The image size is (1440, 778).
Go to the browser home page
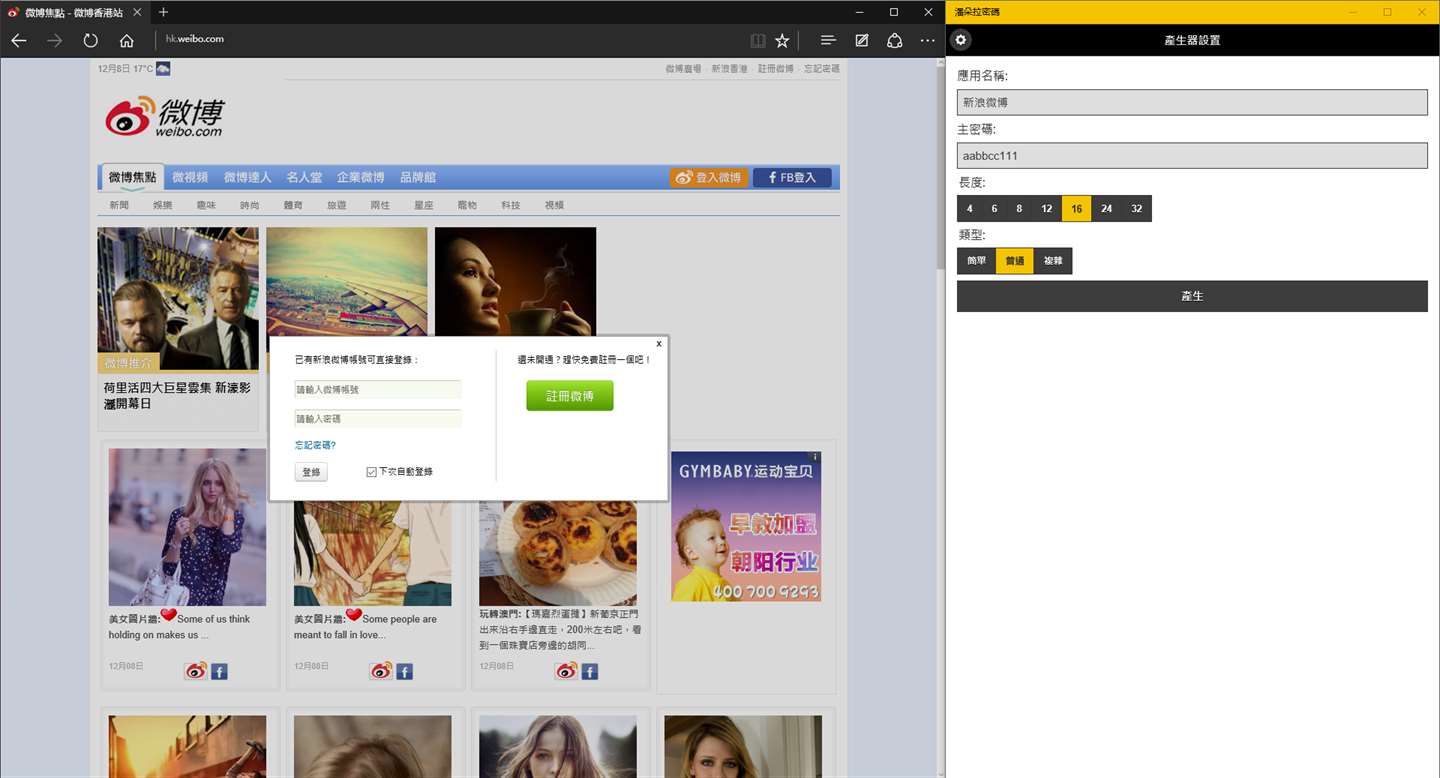127,40
